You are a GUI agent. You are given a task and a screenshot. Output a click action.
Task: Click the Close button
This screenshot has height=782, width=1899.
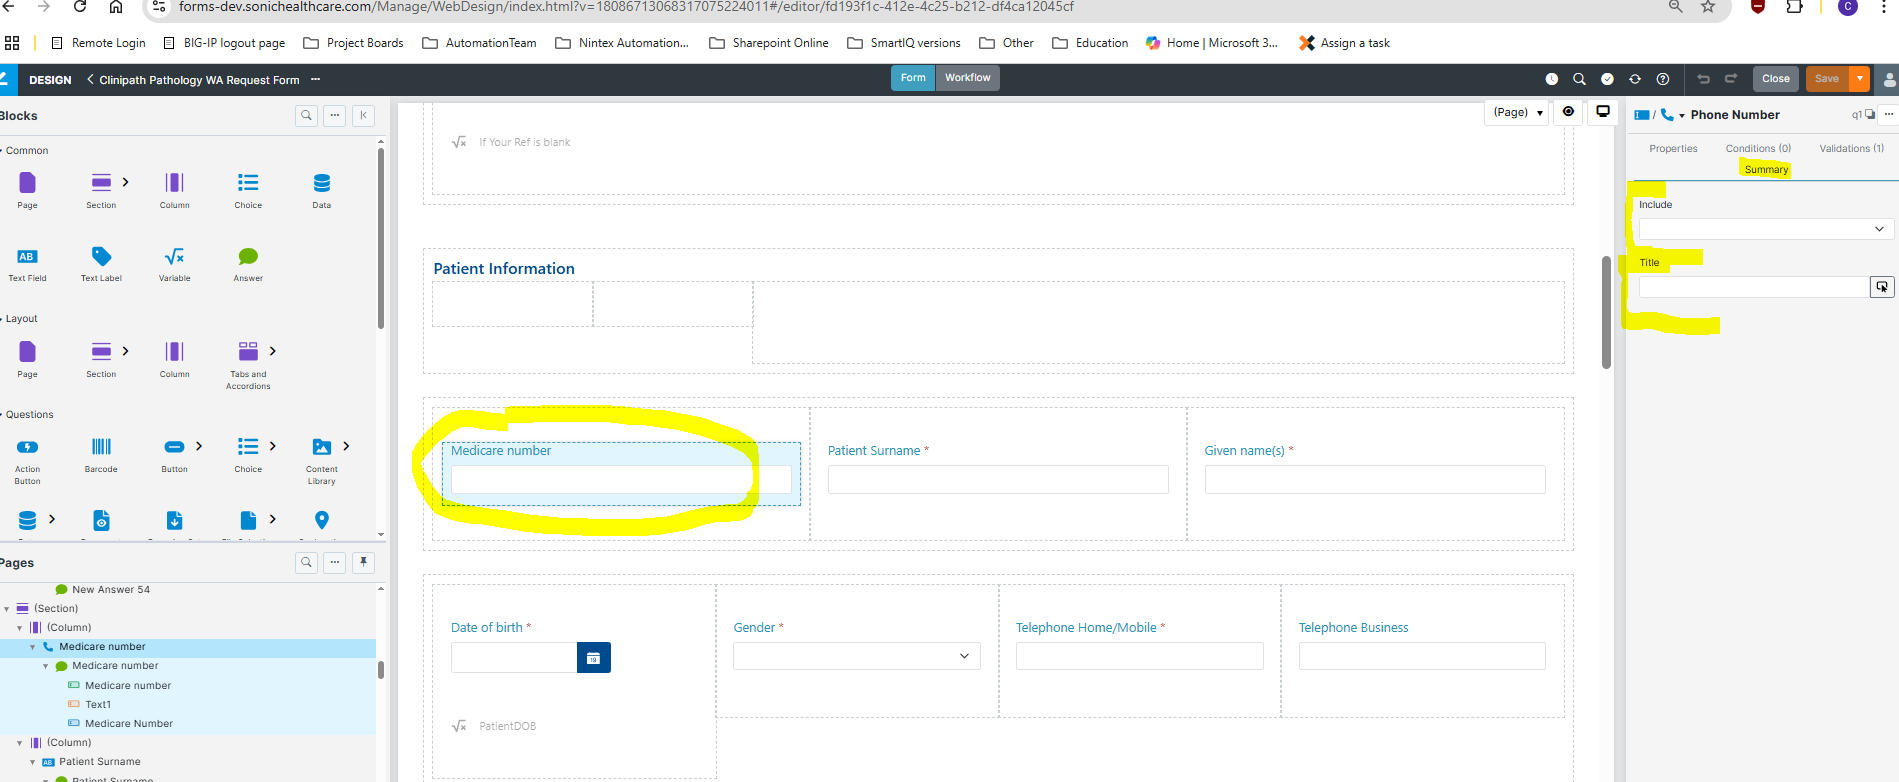pos(1775,79)
